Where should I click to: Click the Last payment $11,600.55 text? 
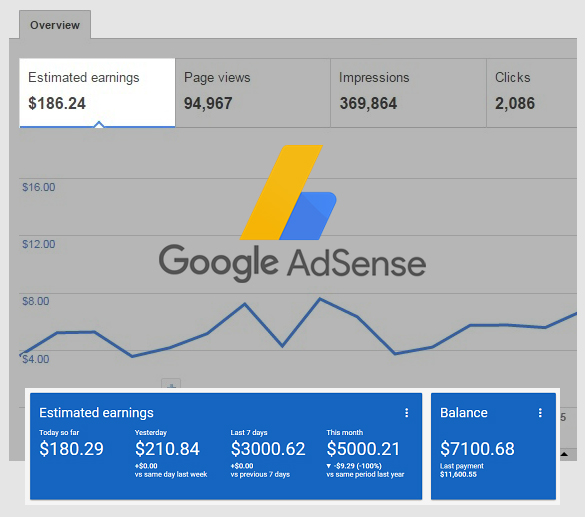coord(462,470)
